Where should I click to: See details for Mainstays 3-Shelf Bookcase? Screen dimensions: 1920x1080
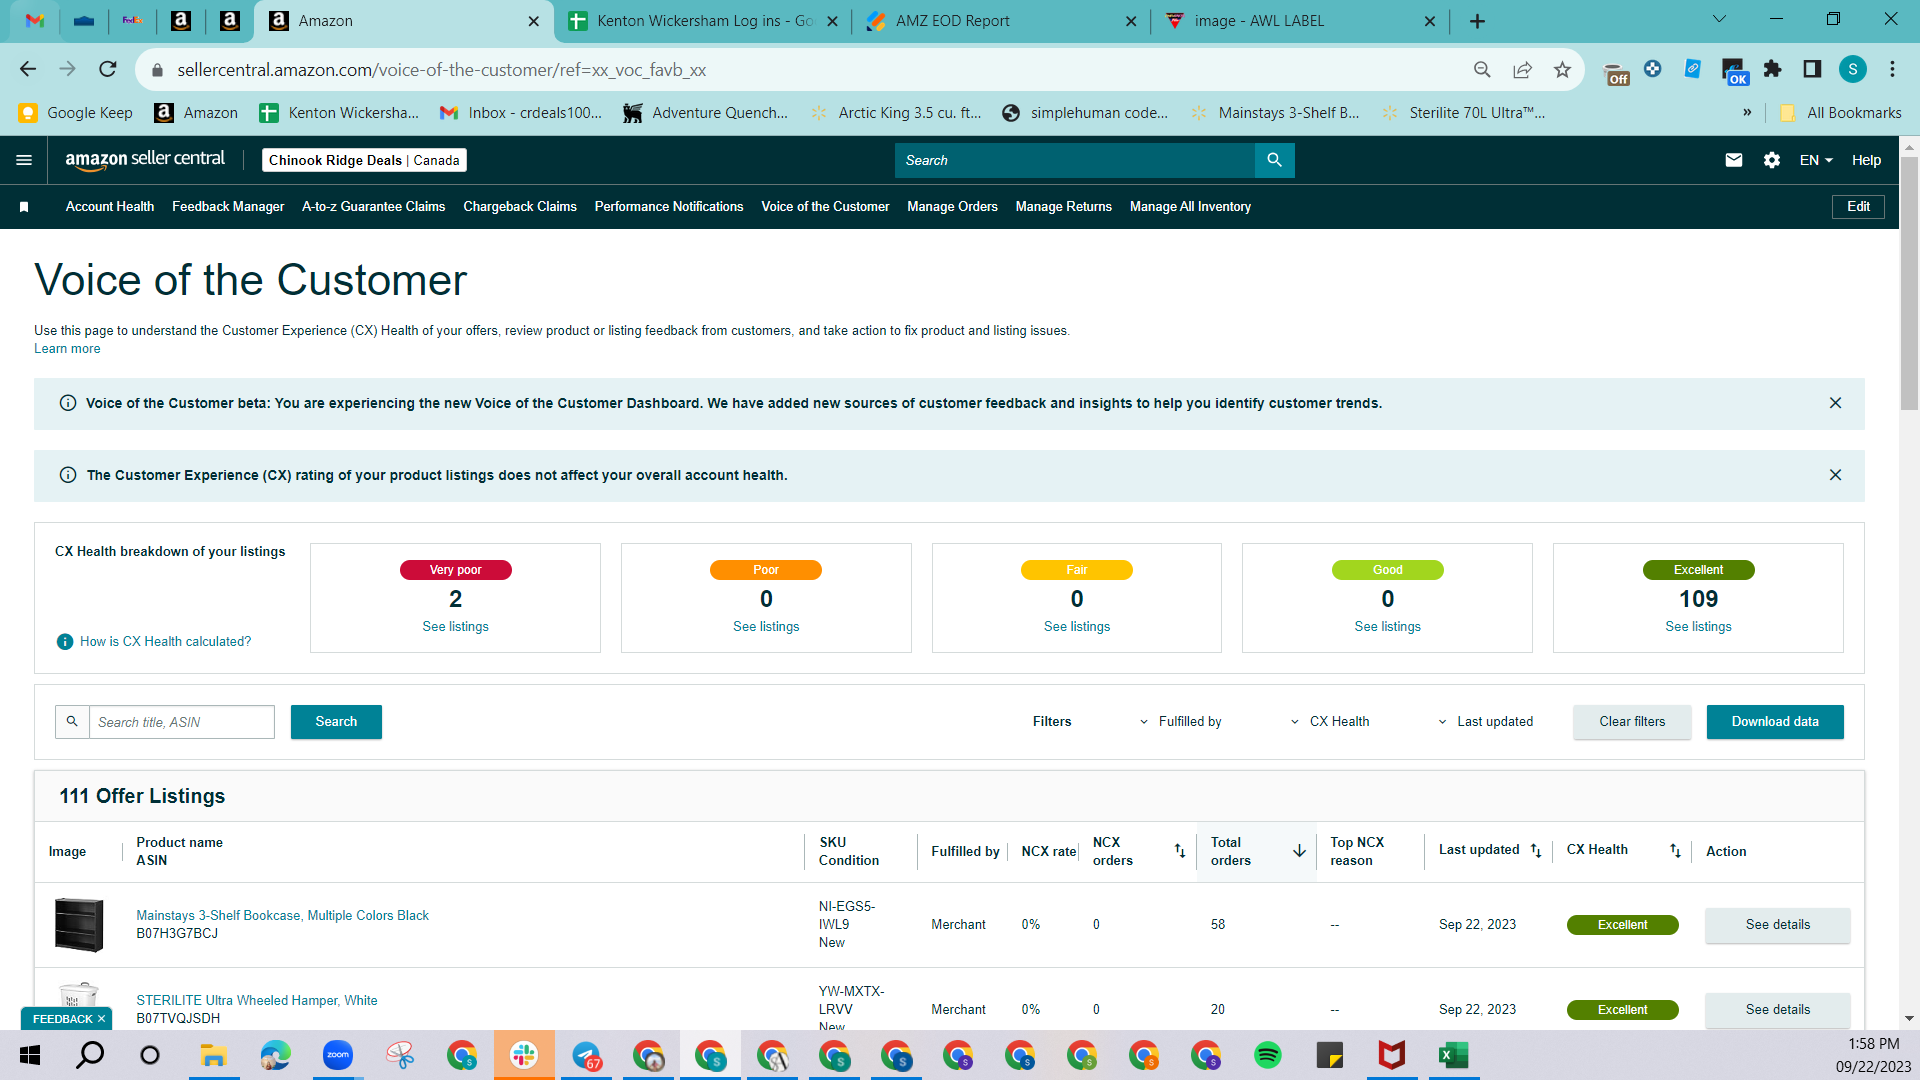pyautogui.click(x=1777, y=925)
